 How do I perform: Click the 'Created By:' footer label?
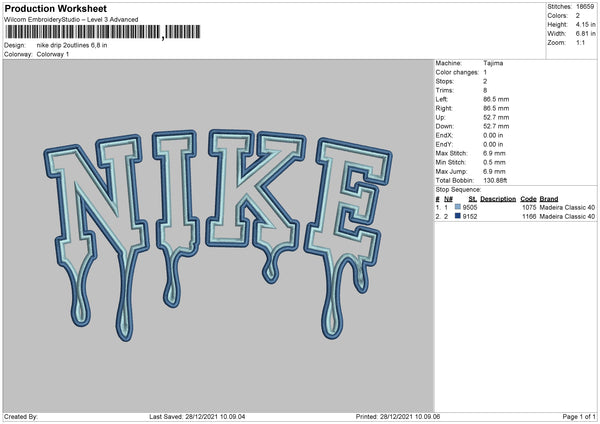coord(21,416)
